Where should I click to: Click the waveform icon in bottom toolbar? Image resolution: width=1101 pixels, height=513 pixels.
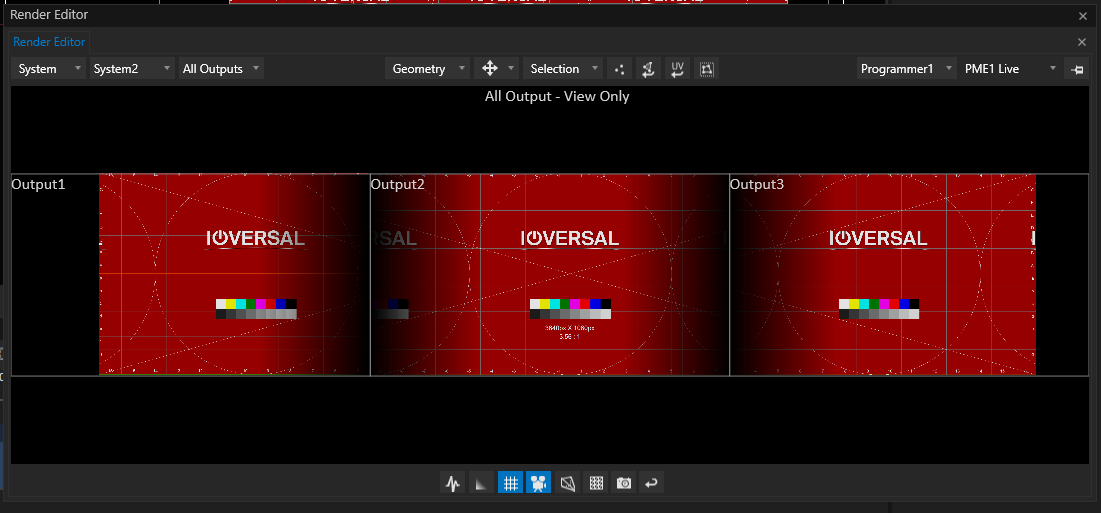pos(453,483)
